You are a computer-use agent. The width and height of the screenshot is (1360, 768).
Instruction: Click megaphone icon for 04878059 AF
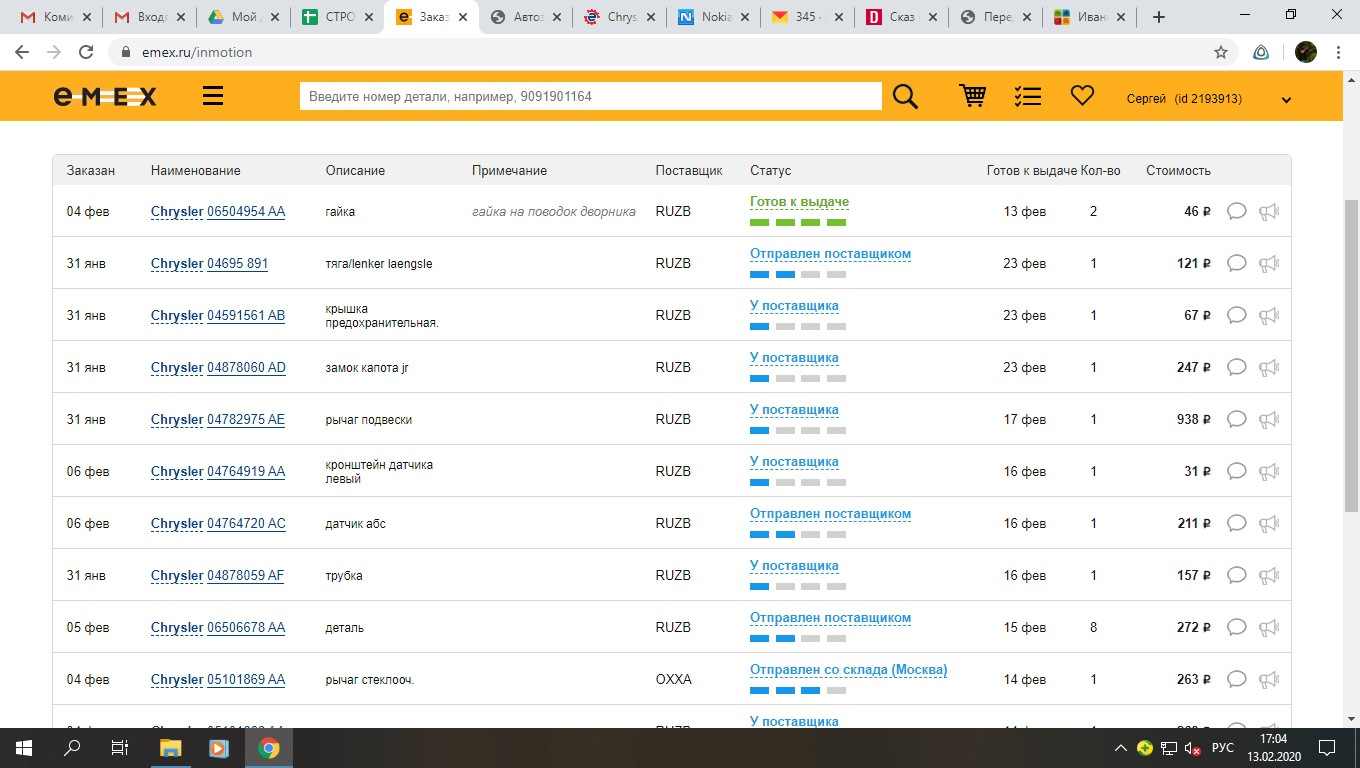click(1269, 575)
